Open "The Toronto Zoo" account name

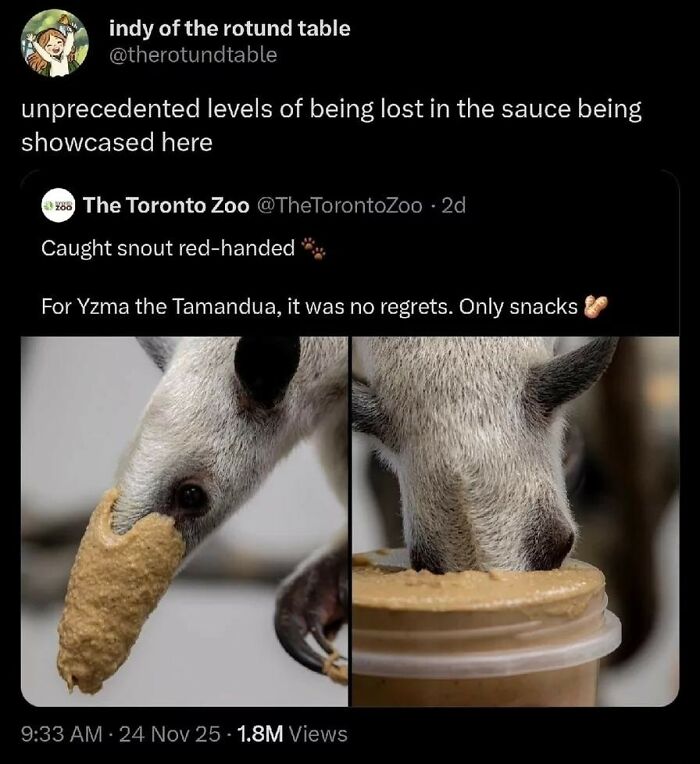(166, 206)
